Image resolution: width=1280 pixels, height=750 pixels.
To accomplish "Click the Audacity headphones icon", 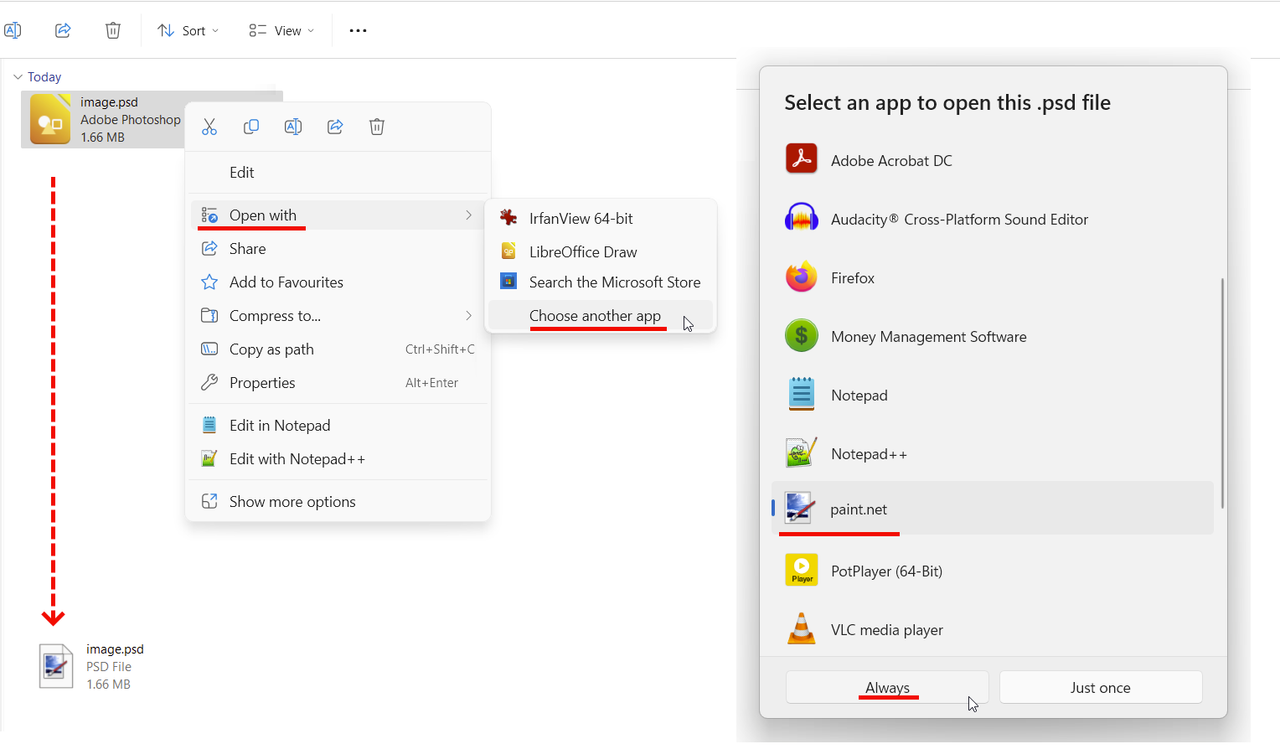I will 801,218.
